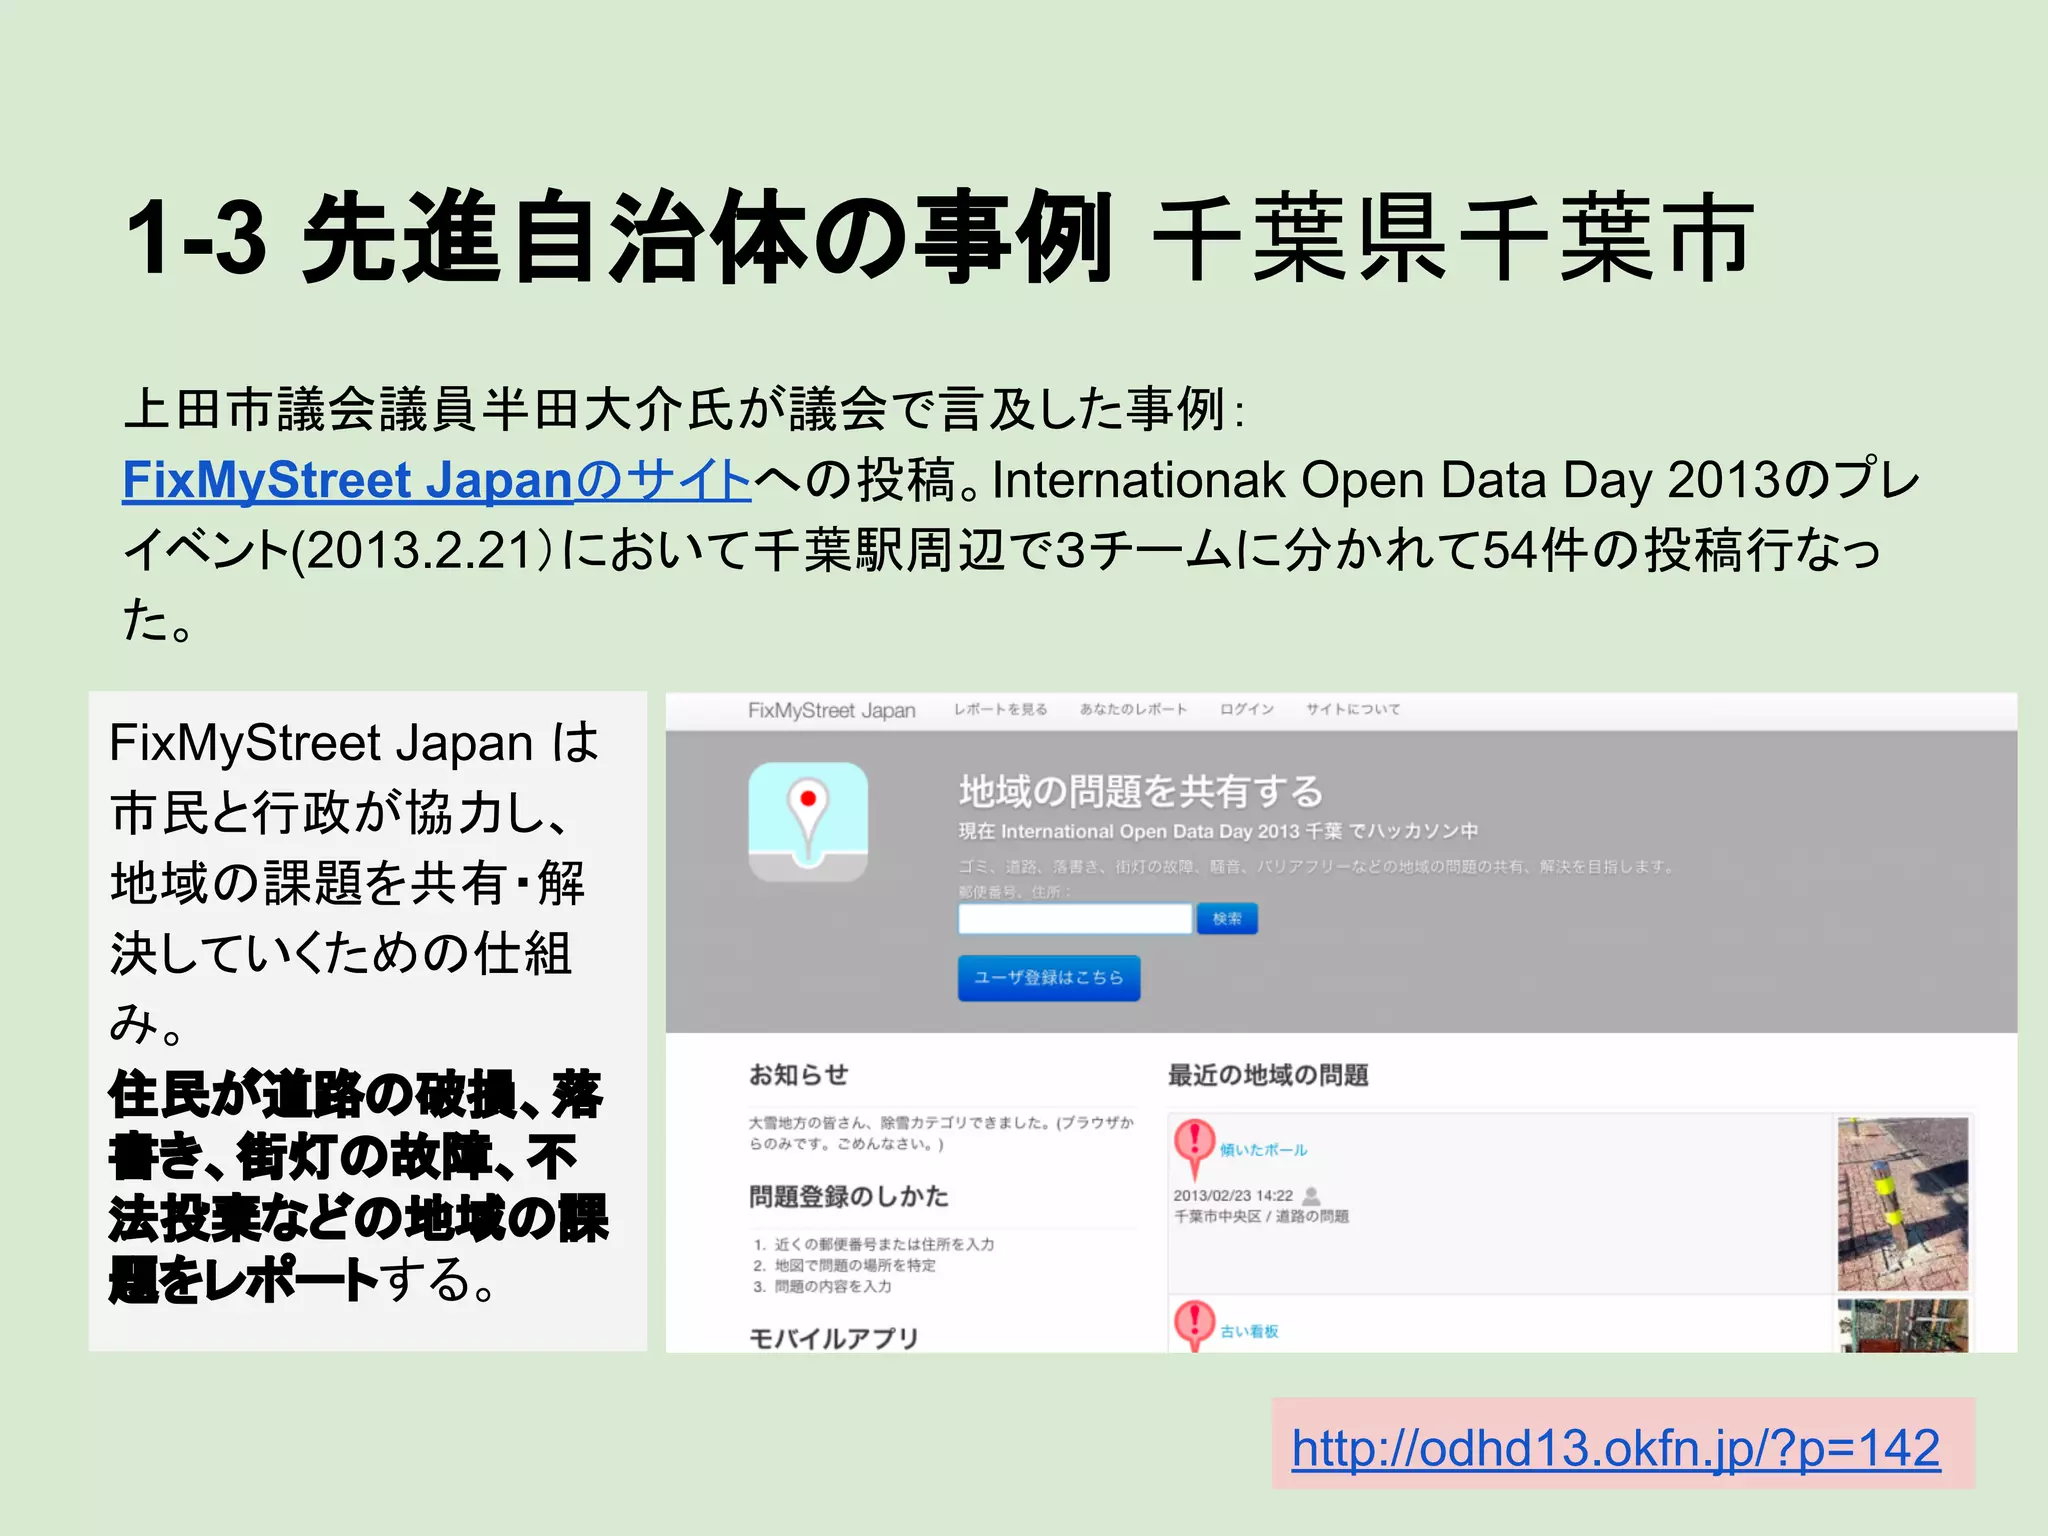Select the お知らせ heading
This screenshot has height=1536, width=2048.
point(798,1075)
